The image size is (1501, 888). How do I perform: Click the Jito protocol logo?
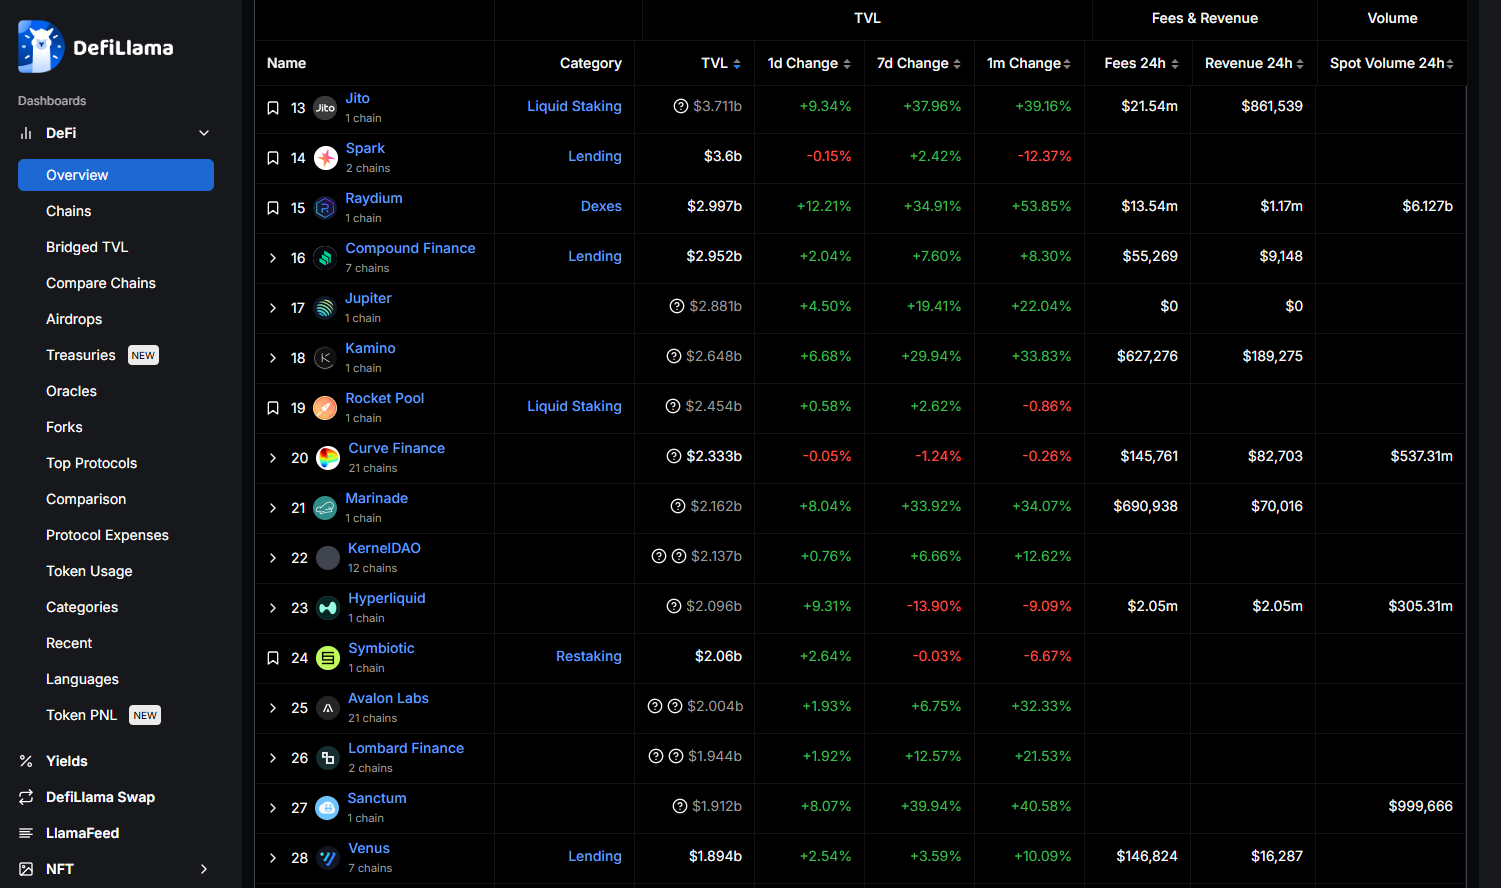tap(325, 108)
